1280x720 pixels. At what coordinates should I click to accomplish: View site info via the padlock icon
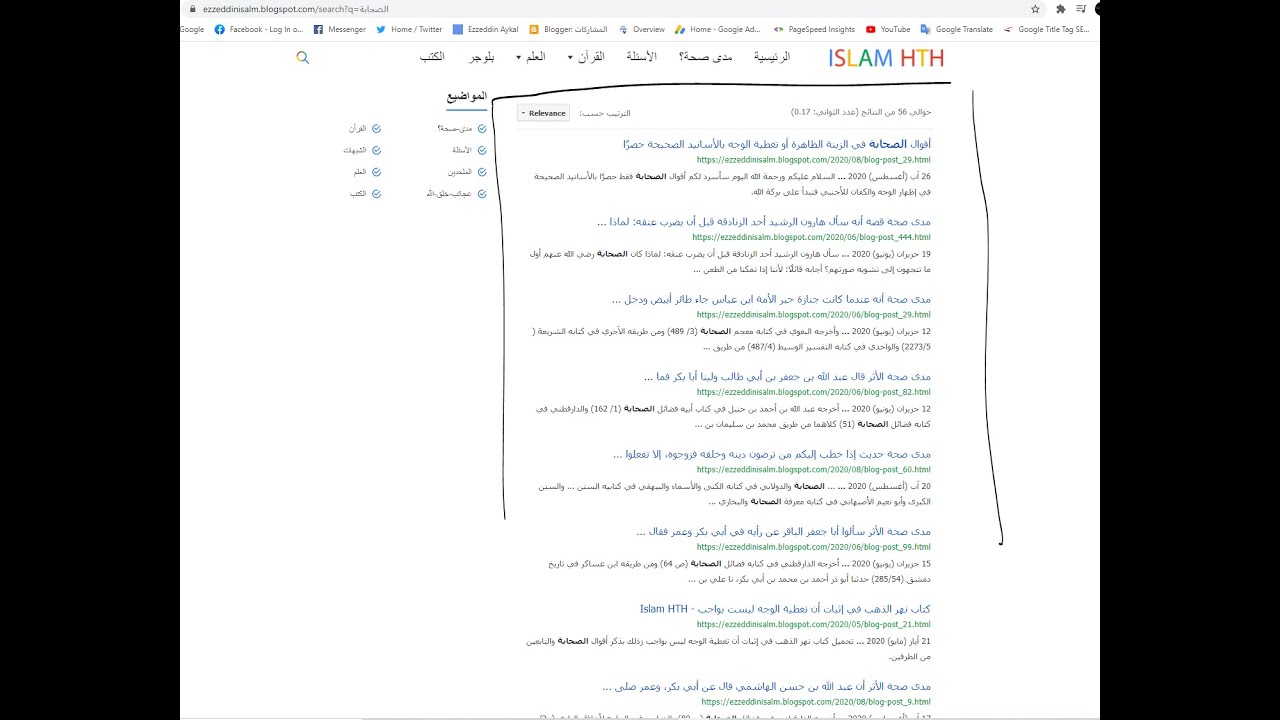point(192,9)
